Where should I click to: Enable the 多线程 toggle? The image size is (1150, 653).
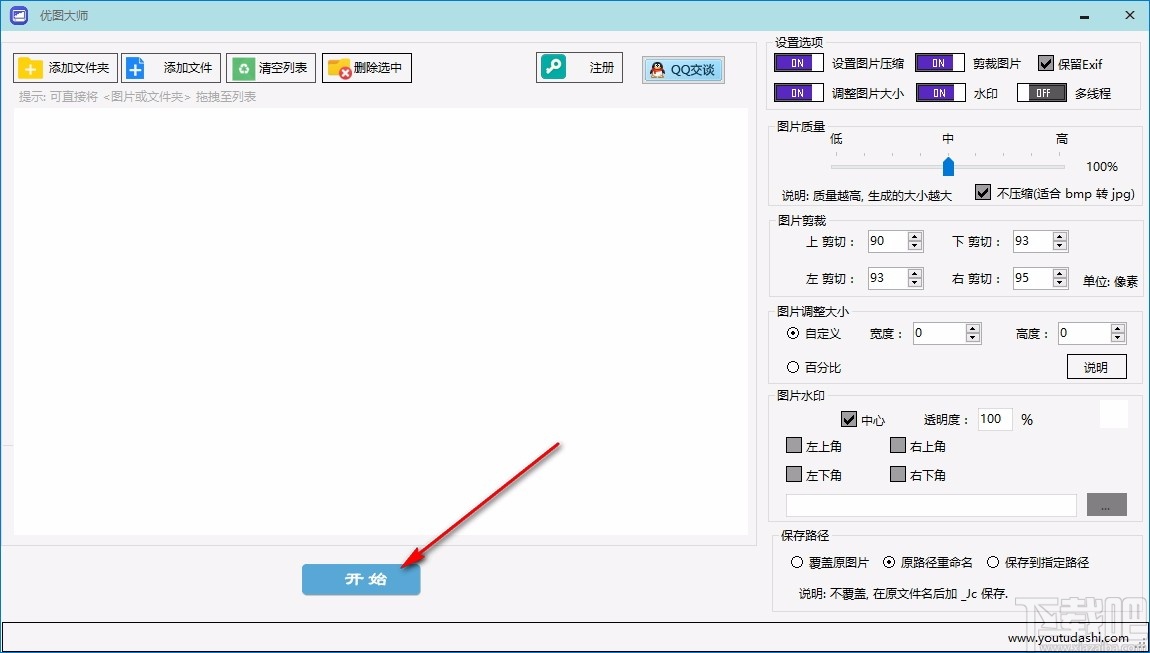pyautogui.click(x=1042, y=92)
